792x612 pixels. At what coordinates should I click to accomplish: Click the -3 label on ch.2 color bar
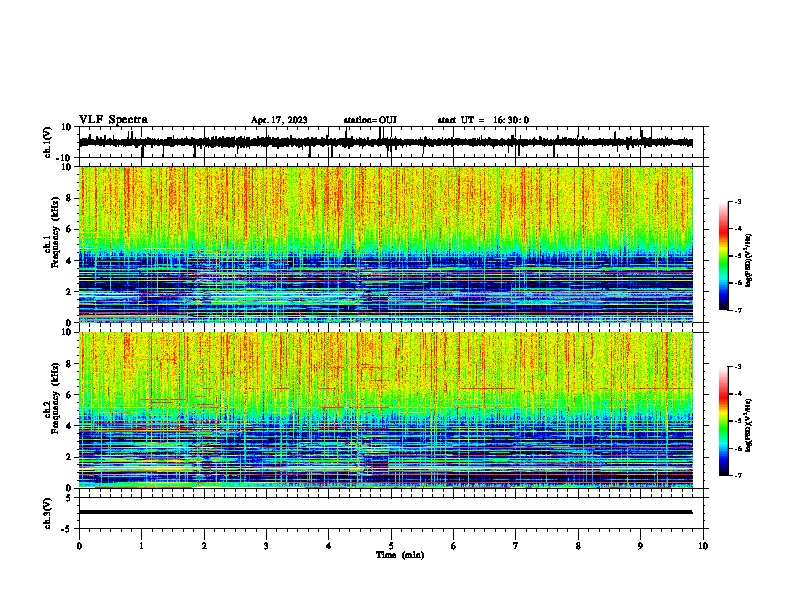click(x=738, y=367)
